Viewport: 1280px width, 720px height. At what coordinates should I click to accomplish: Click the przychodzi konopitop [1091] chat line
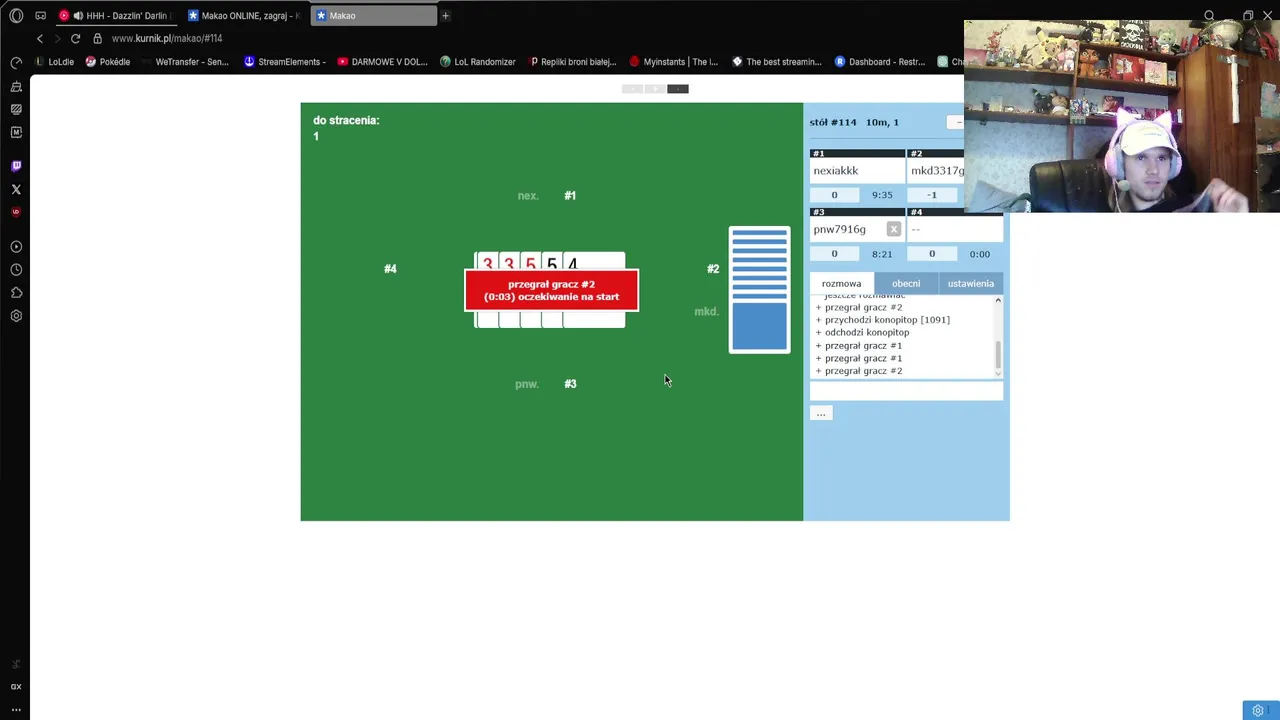tap(883, 320)
